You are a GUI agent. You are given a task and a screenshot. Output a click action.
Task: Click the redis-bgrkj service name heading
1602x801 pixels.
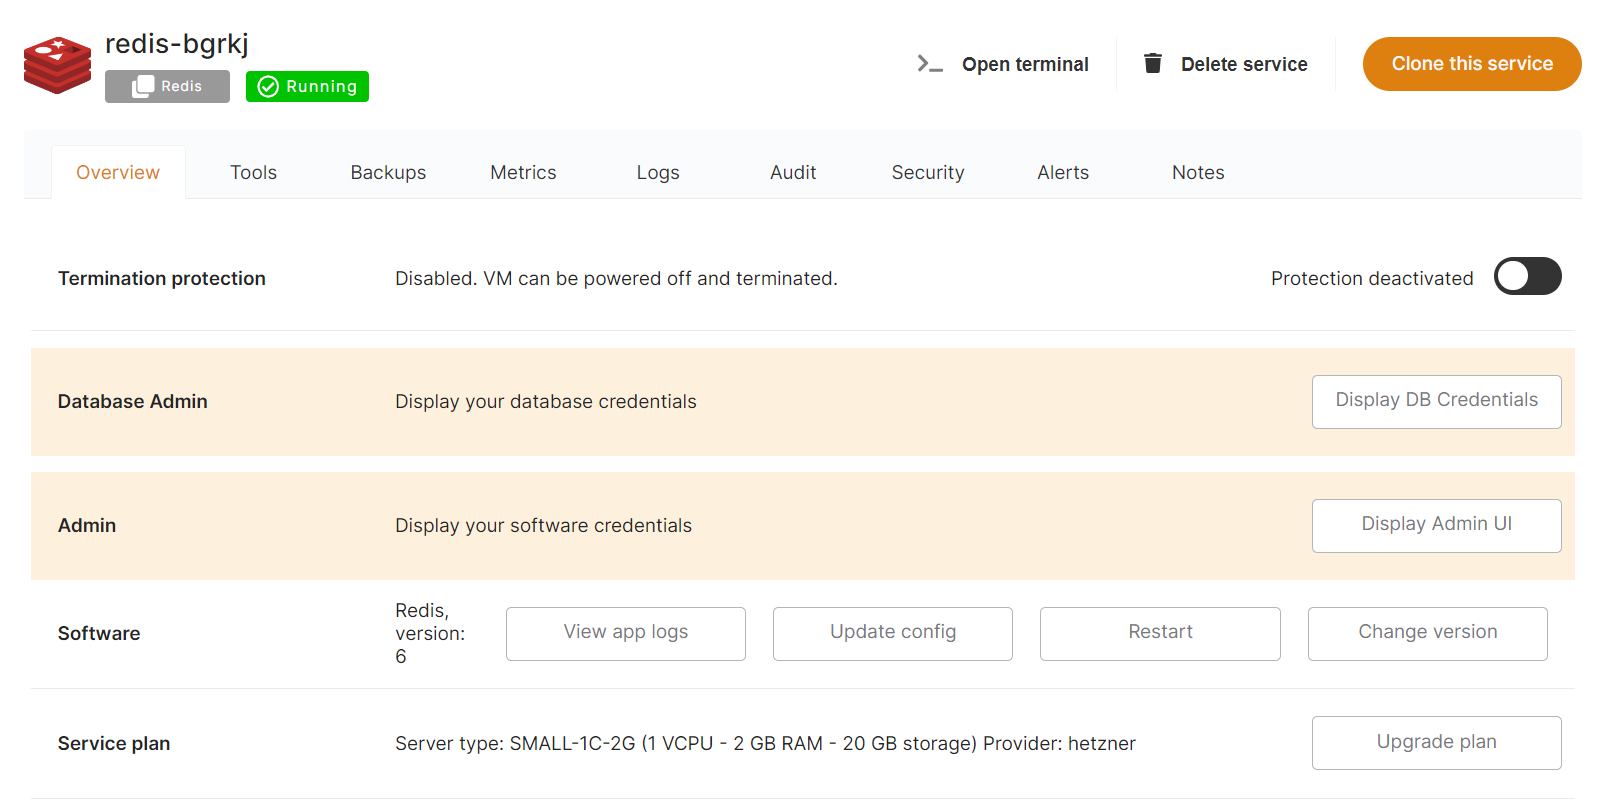[x=177, y=44]
